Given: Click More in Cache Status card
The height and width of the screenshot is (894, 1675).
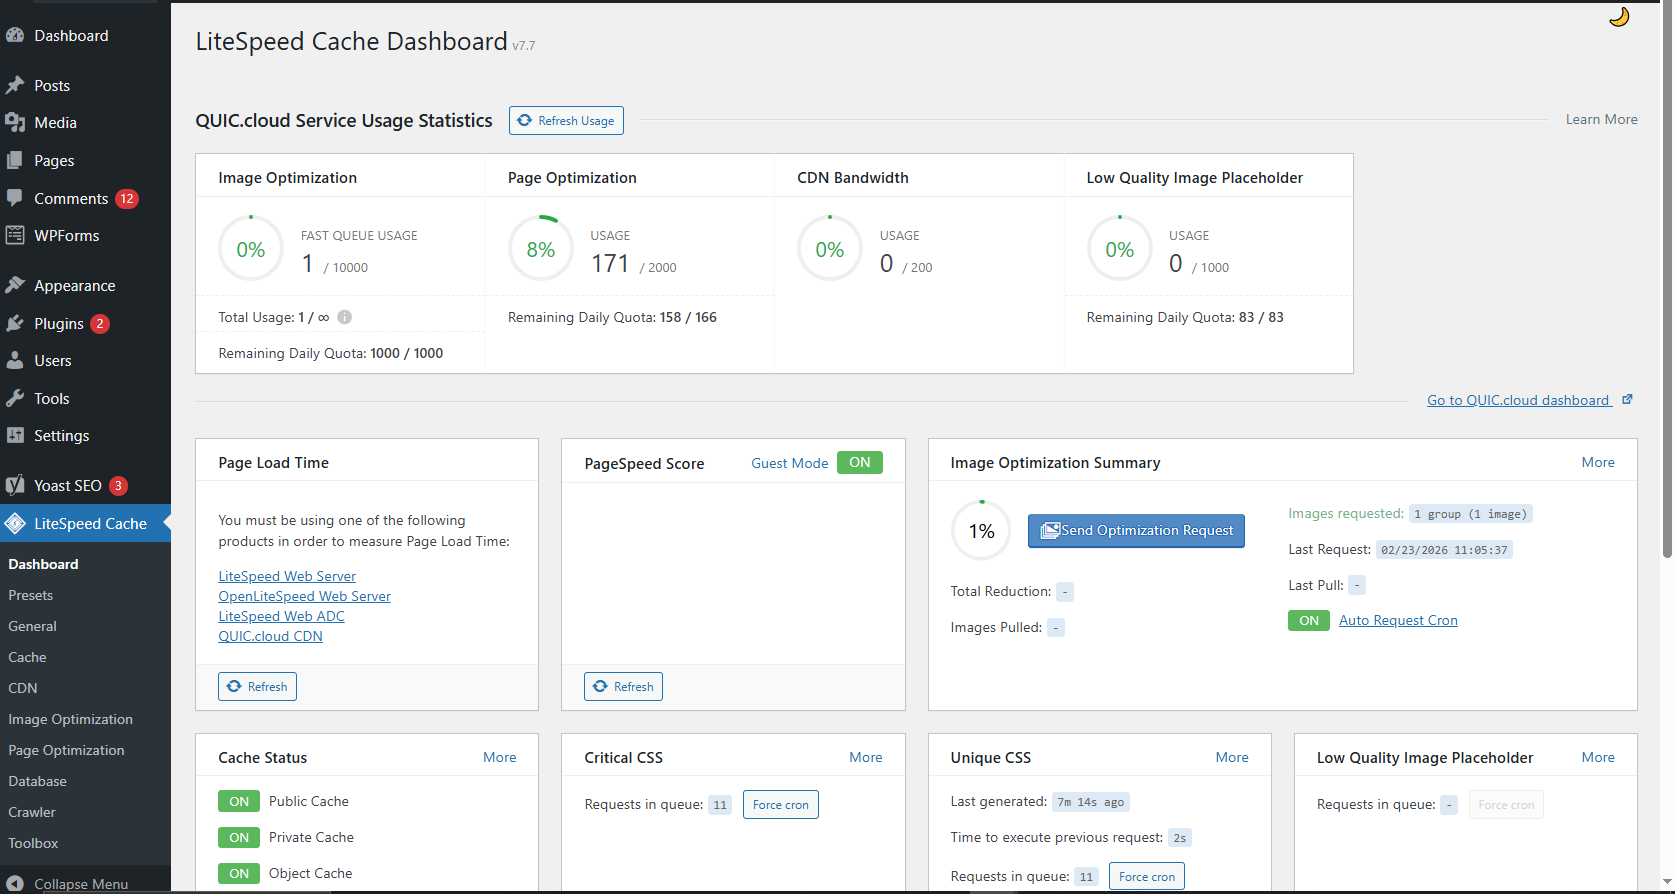Looking at the screenshot, I should (500, 757).
